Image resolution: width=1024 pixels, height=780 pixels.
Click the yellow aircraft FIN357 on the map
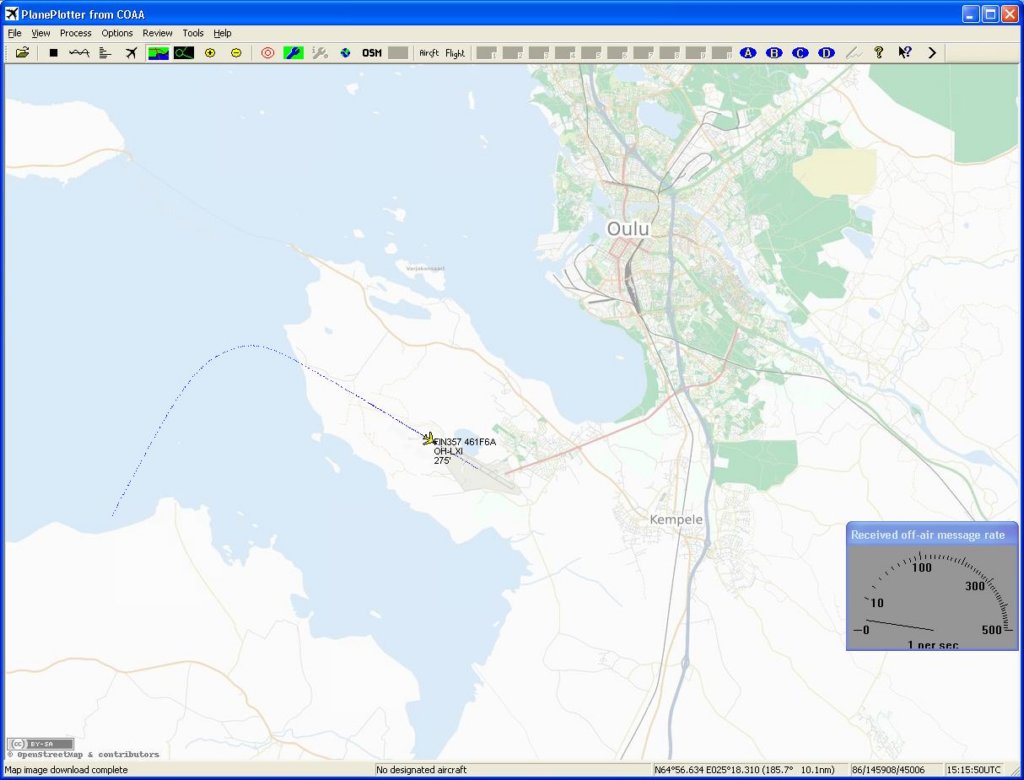click(x=429, y=438)
